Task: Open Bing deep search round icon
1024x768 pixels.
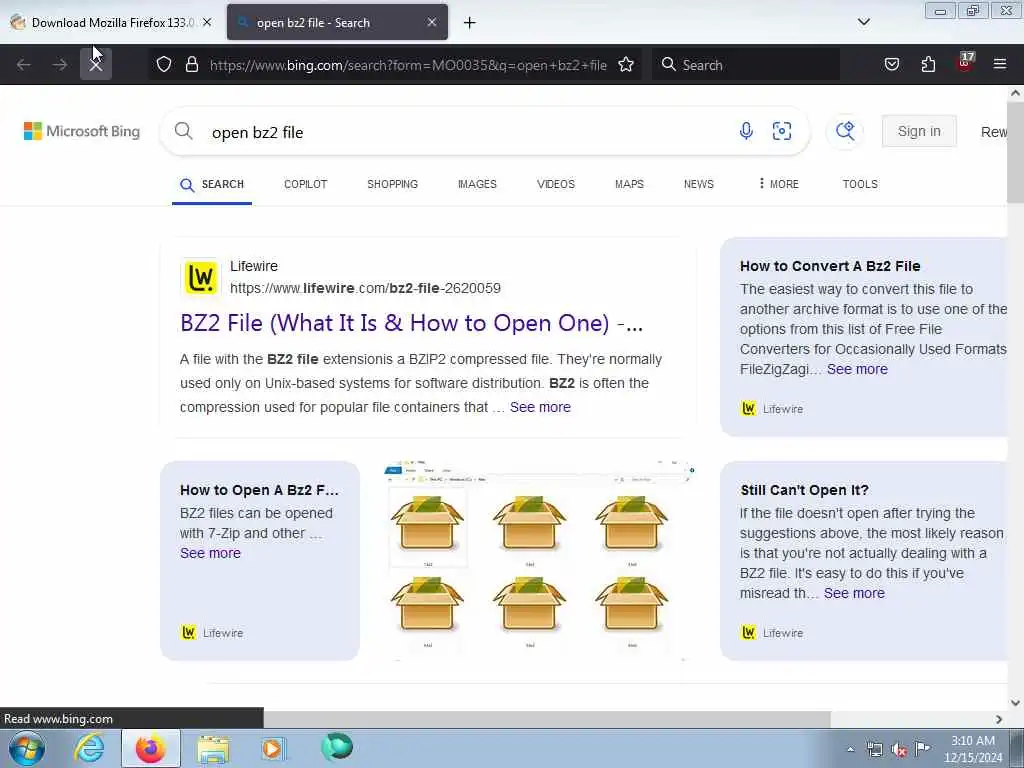Action: pos(845,131)
